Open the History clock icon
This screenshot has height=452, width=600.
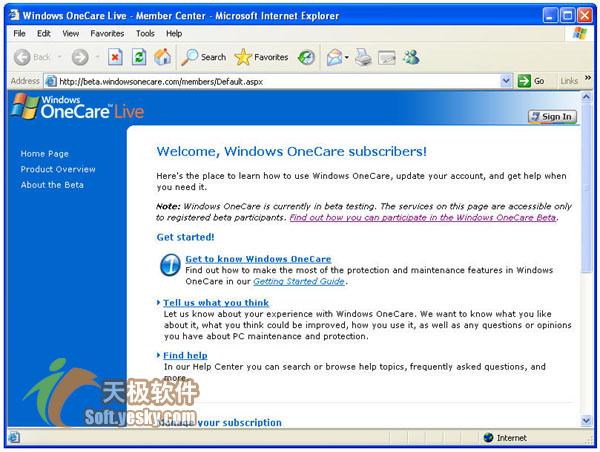(306, 57)
